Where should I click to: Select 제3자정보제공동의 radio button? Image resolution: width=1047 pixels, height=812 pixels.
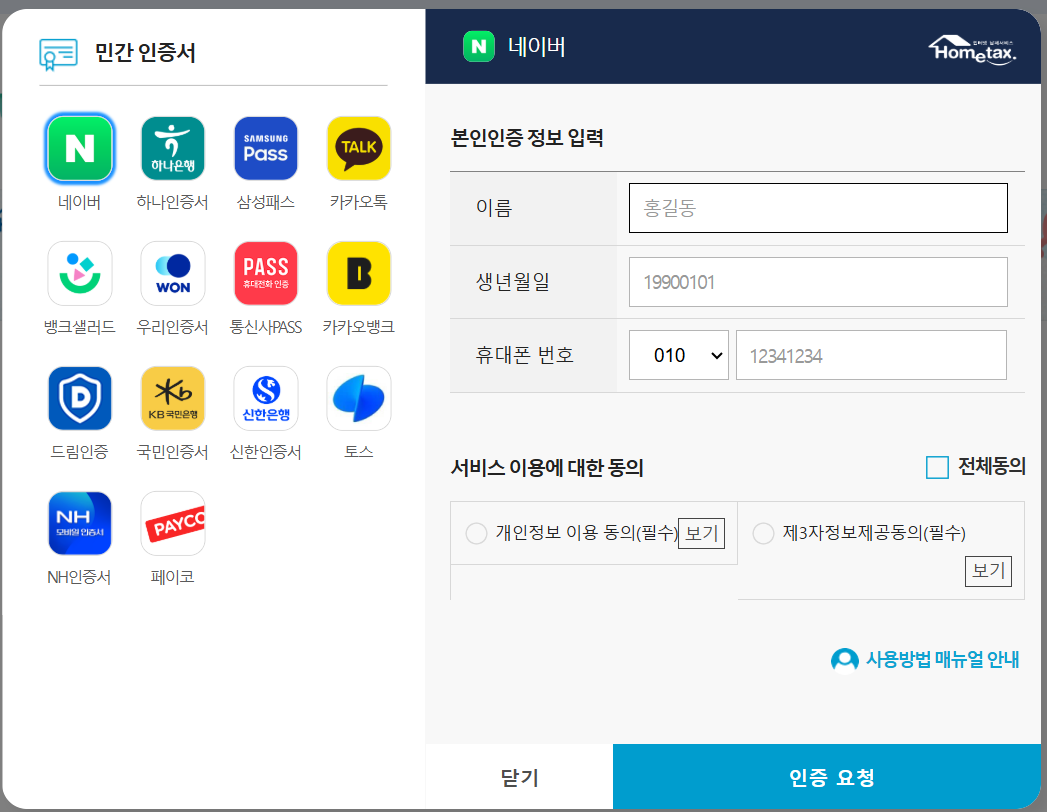point(763,534)
